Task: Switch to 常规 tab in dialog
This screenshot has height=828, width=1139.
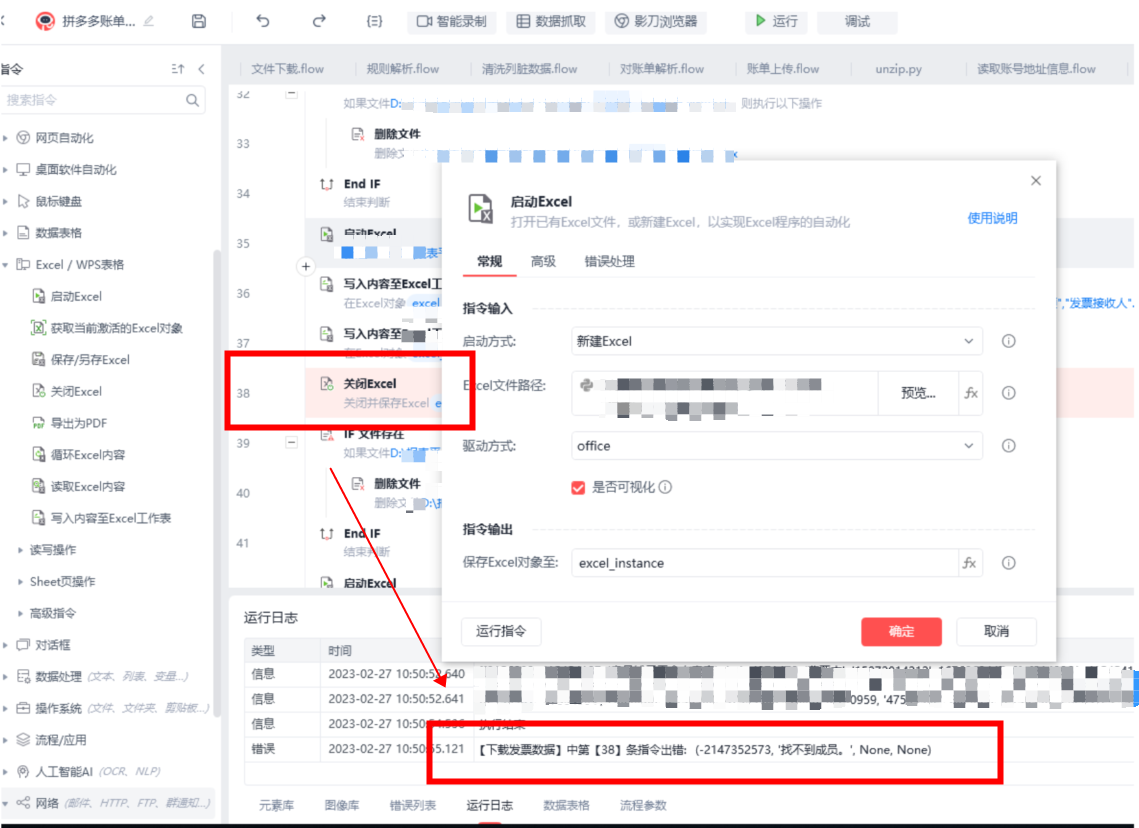Action: 490,261
